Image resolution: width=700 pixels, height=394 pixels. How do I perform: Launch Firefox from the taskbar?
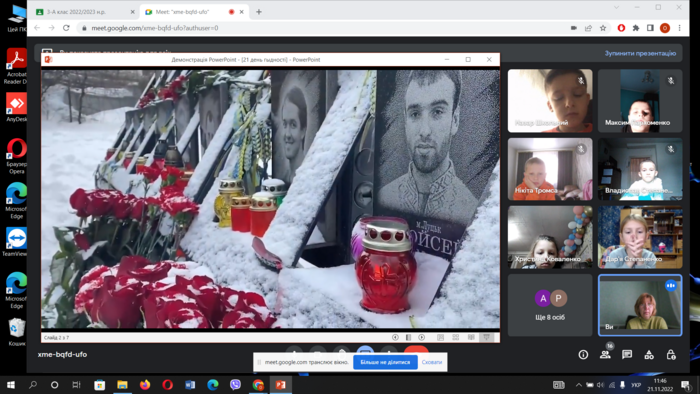point(145,385)
